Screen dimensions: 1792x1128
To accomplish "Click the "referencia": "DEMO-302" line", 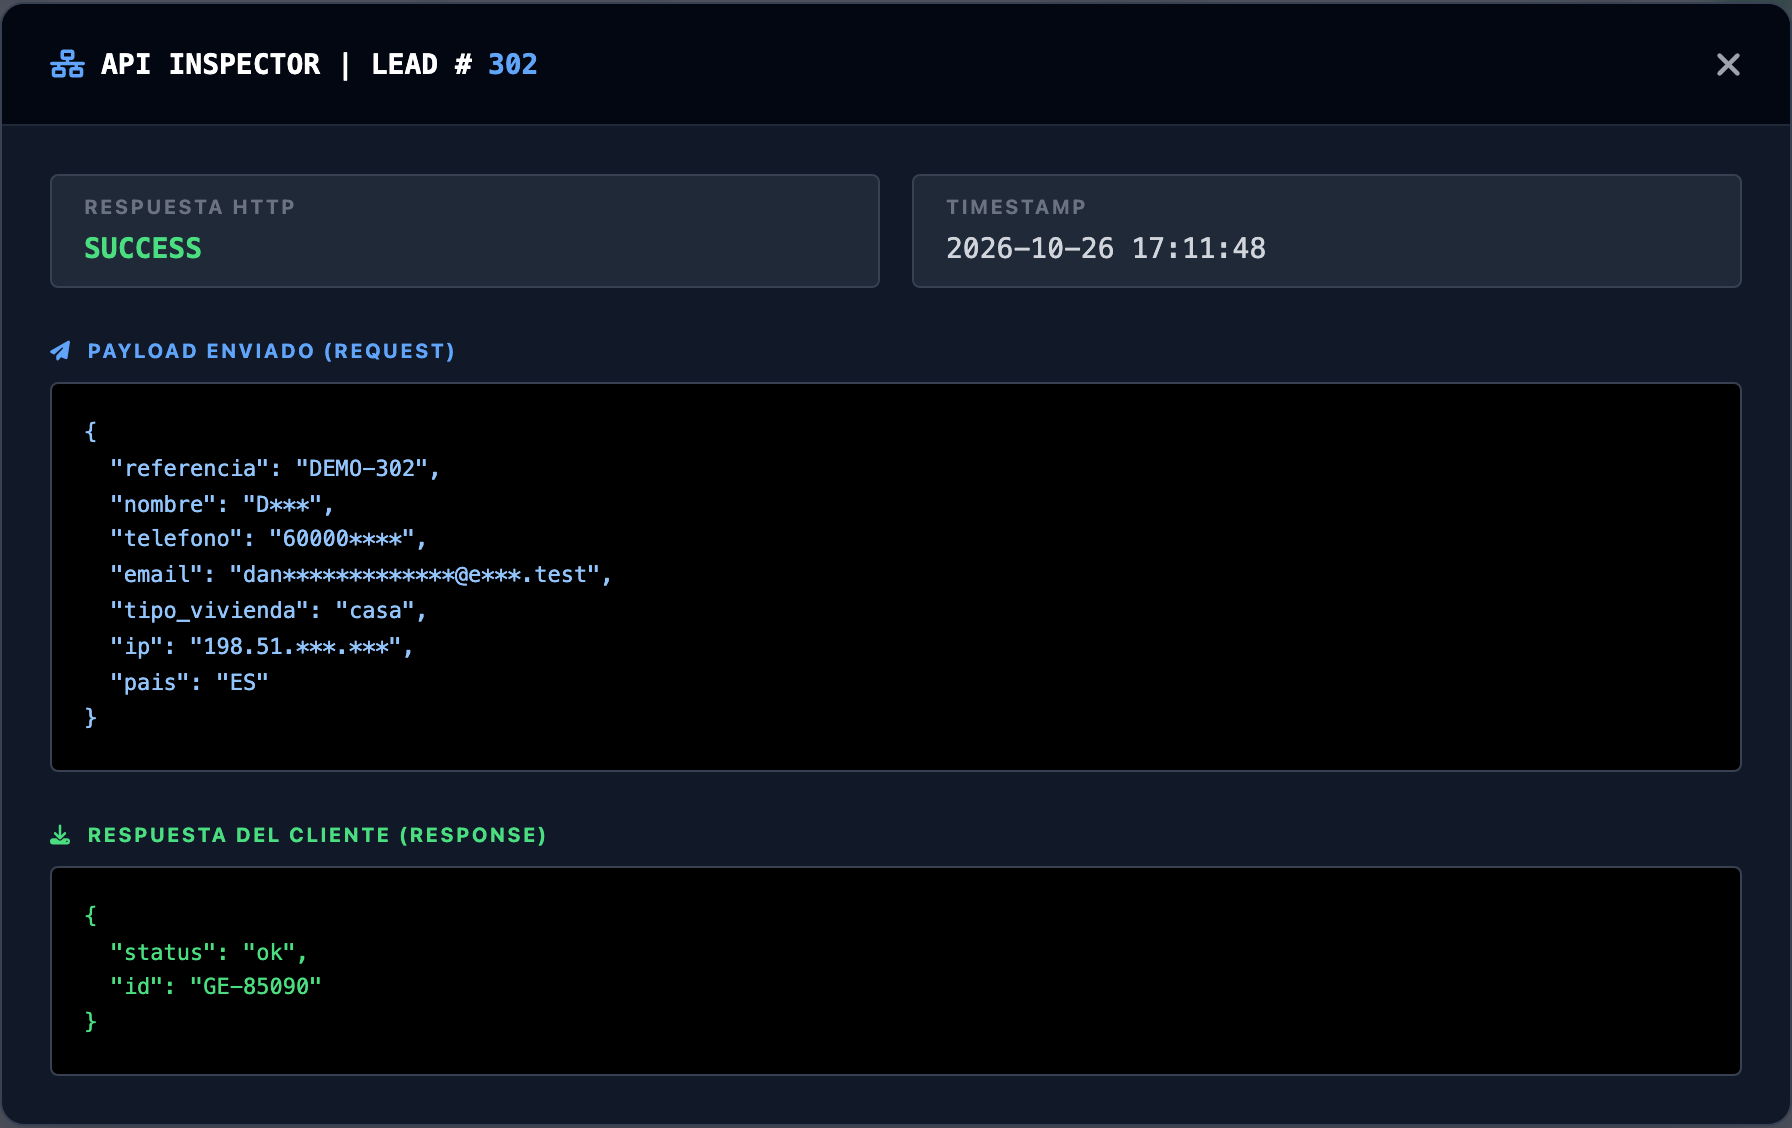I will 275,468.
